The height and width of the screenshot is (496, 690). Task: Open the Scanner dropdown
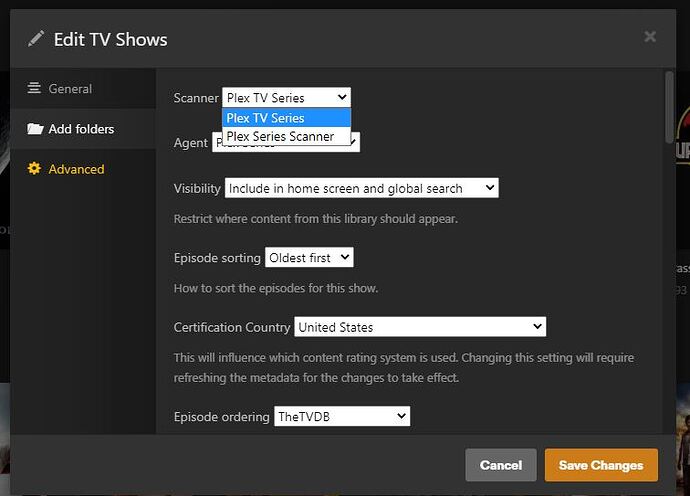(286, 97)
